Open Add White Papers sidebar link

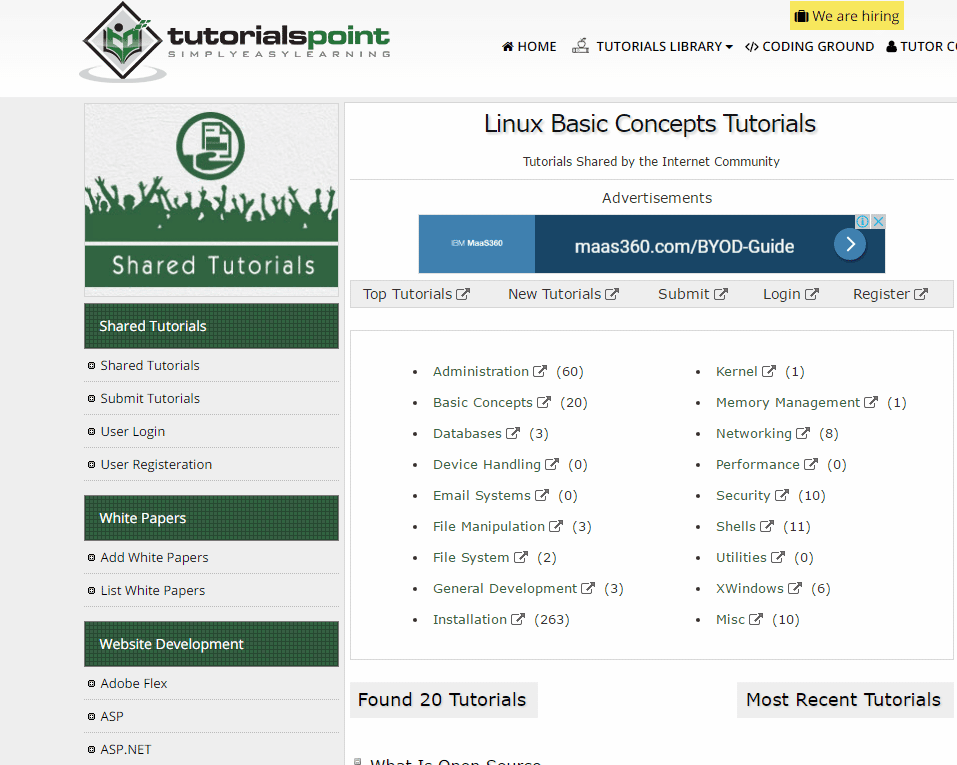click(x=154, y=557)
